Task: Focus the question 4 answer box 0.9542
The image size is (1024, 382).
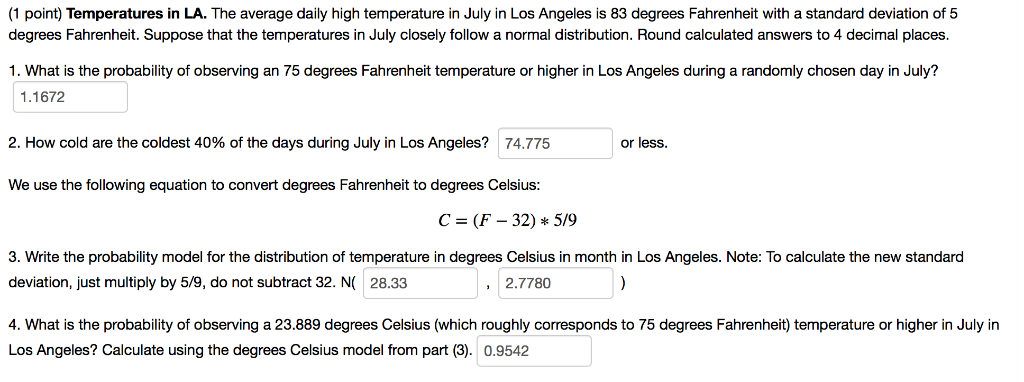Action: click(535, 351)
